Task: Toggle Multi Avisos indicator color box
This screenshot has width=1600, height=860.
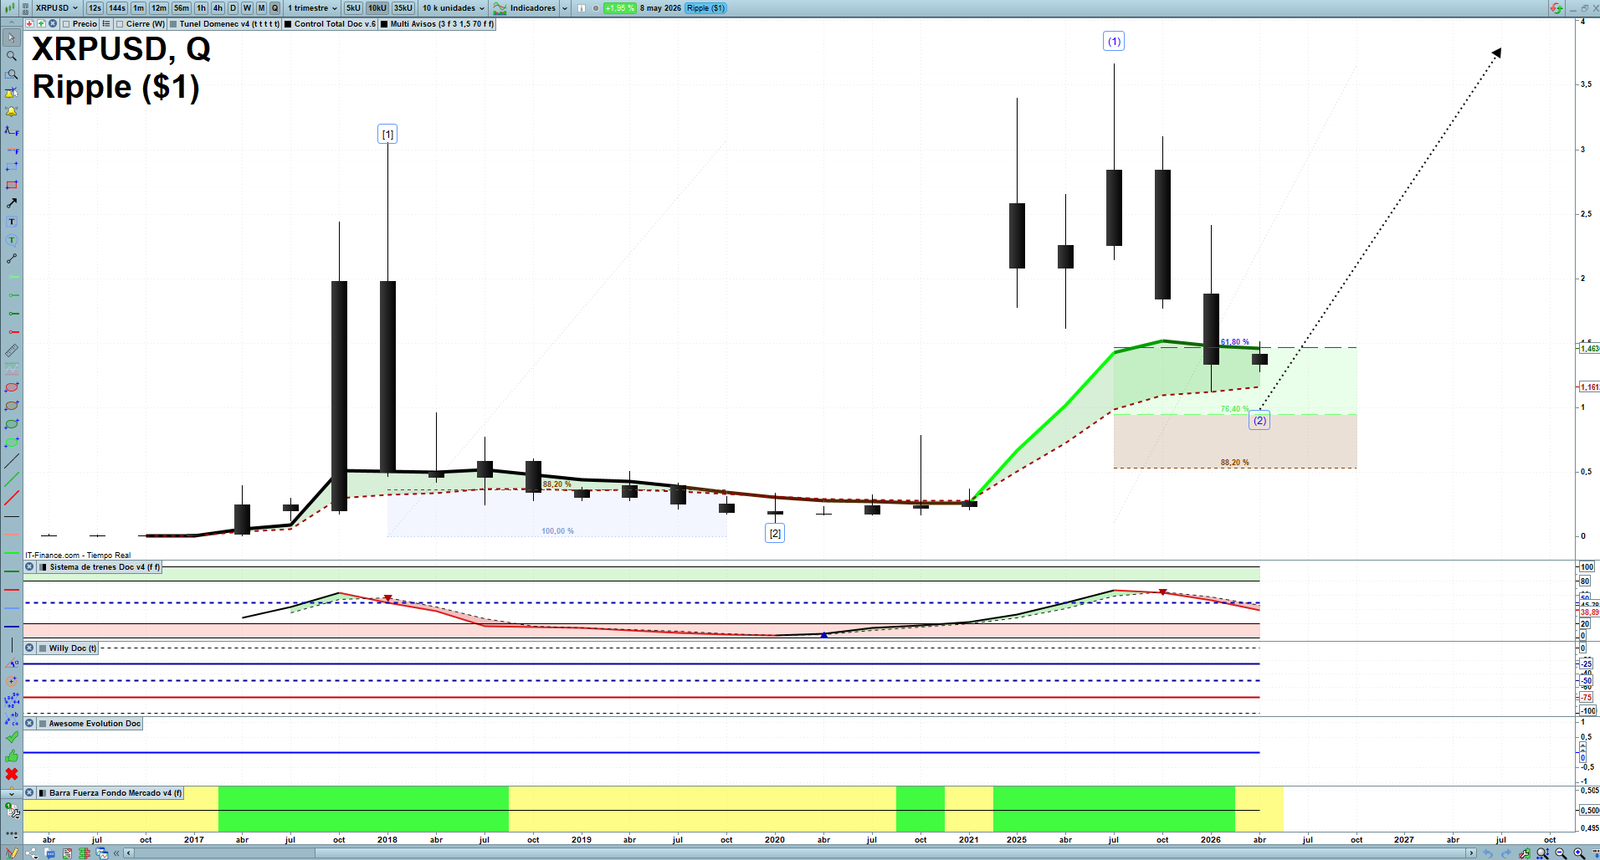Action: [x=385, y=24]
